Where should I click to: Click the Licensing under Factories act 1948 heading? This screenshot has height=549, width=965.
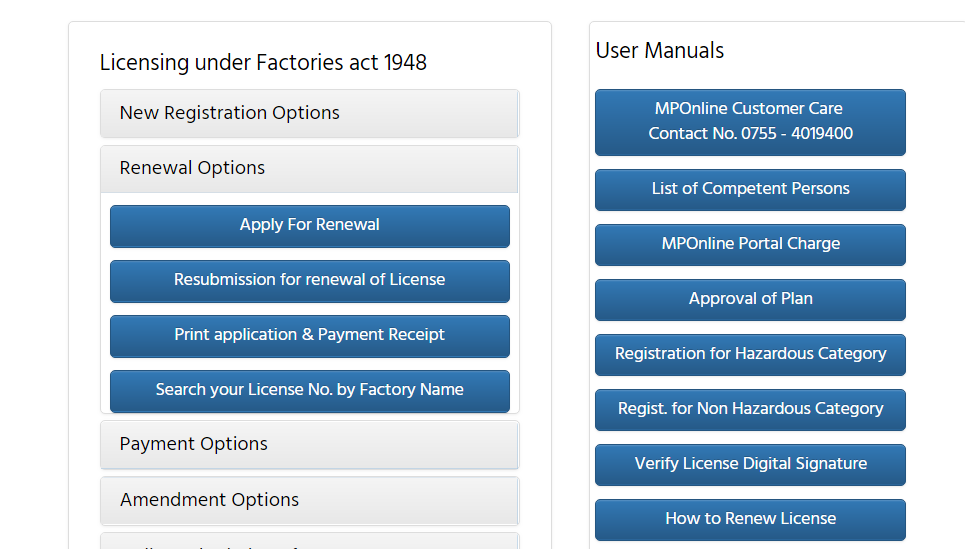click(263, 63)
